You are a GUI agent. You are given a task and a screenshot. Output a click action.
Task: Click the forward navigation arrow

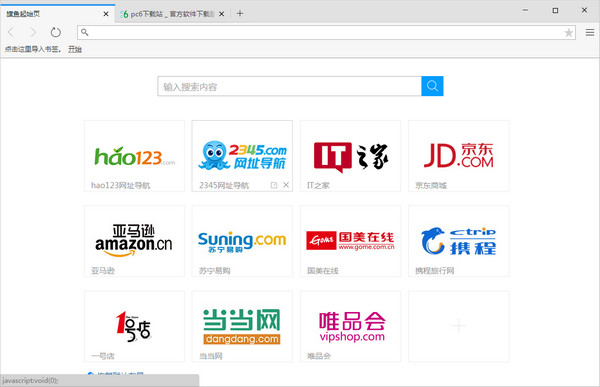click(x=33, y=33)
